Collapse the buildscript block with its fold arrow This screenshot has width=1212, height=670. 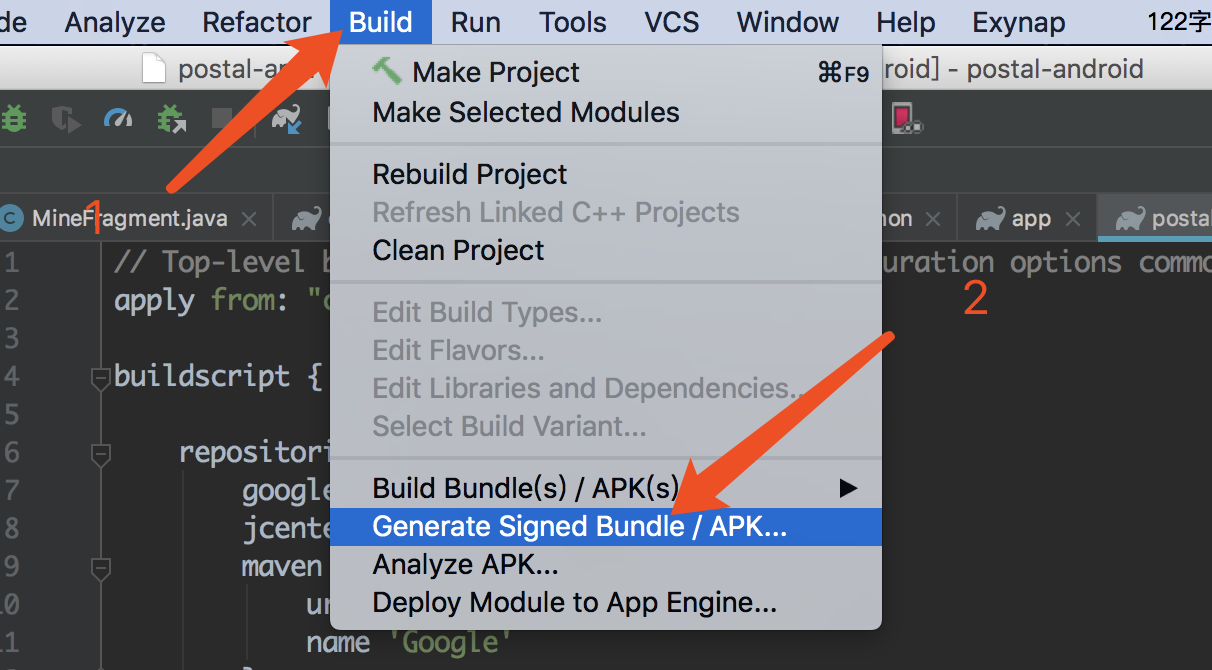99,379
